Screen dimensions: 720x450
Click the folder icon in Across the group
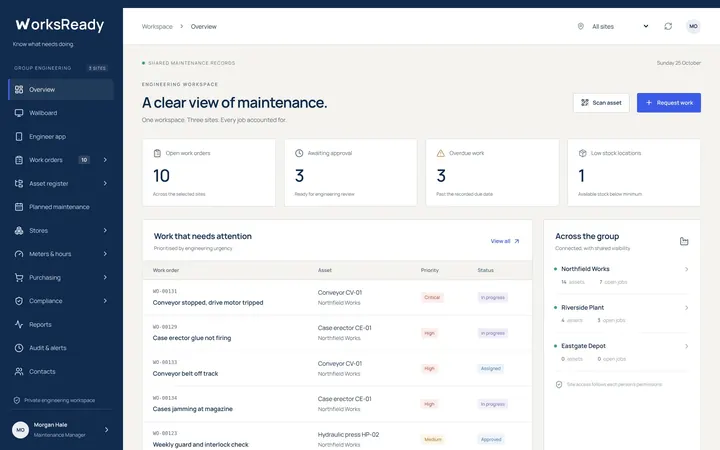click(684, 241)
